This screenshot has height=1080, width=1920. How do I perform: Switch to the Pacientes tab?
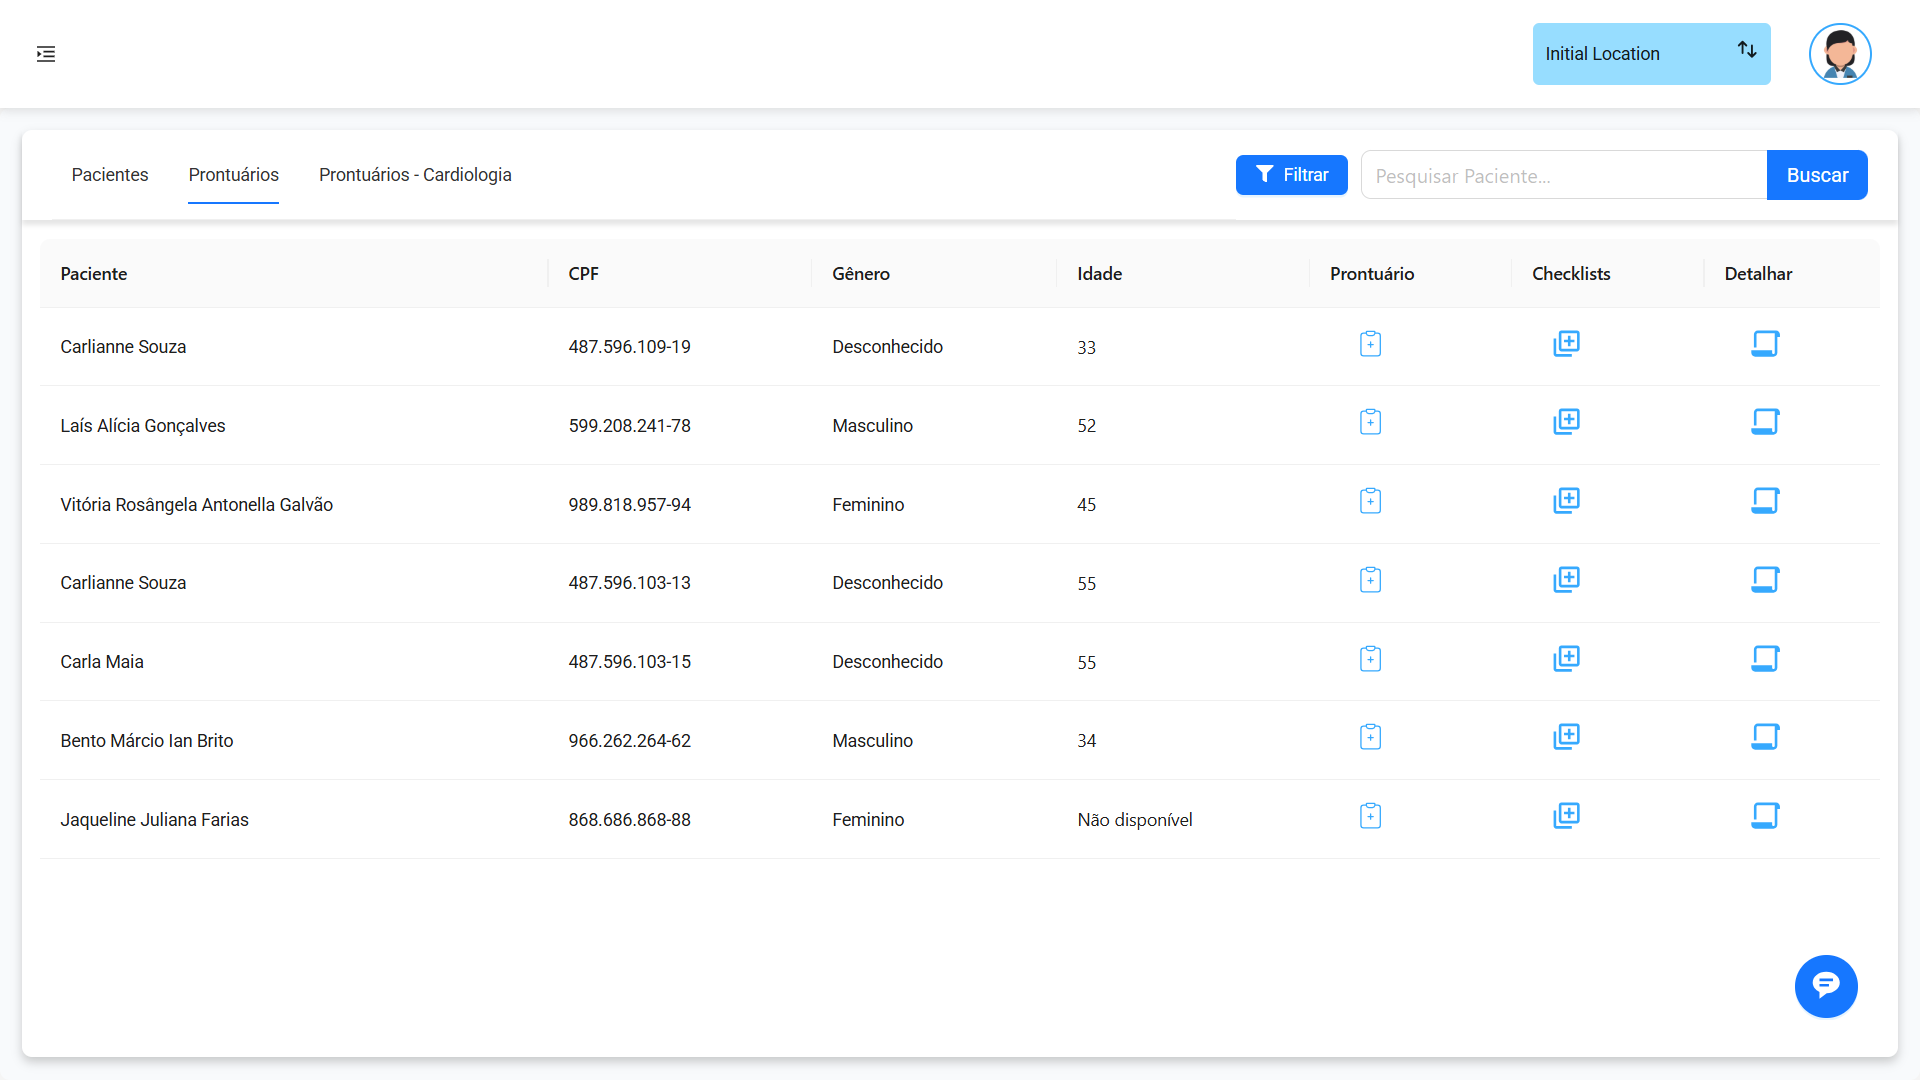click(x=110, y=175)
